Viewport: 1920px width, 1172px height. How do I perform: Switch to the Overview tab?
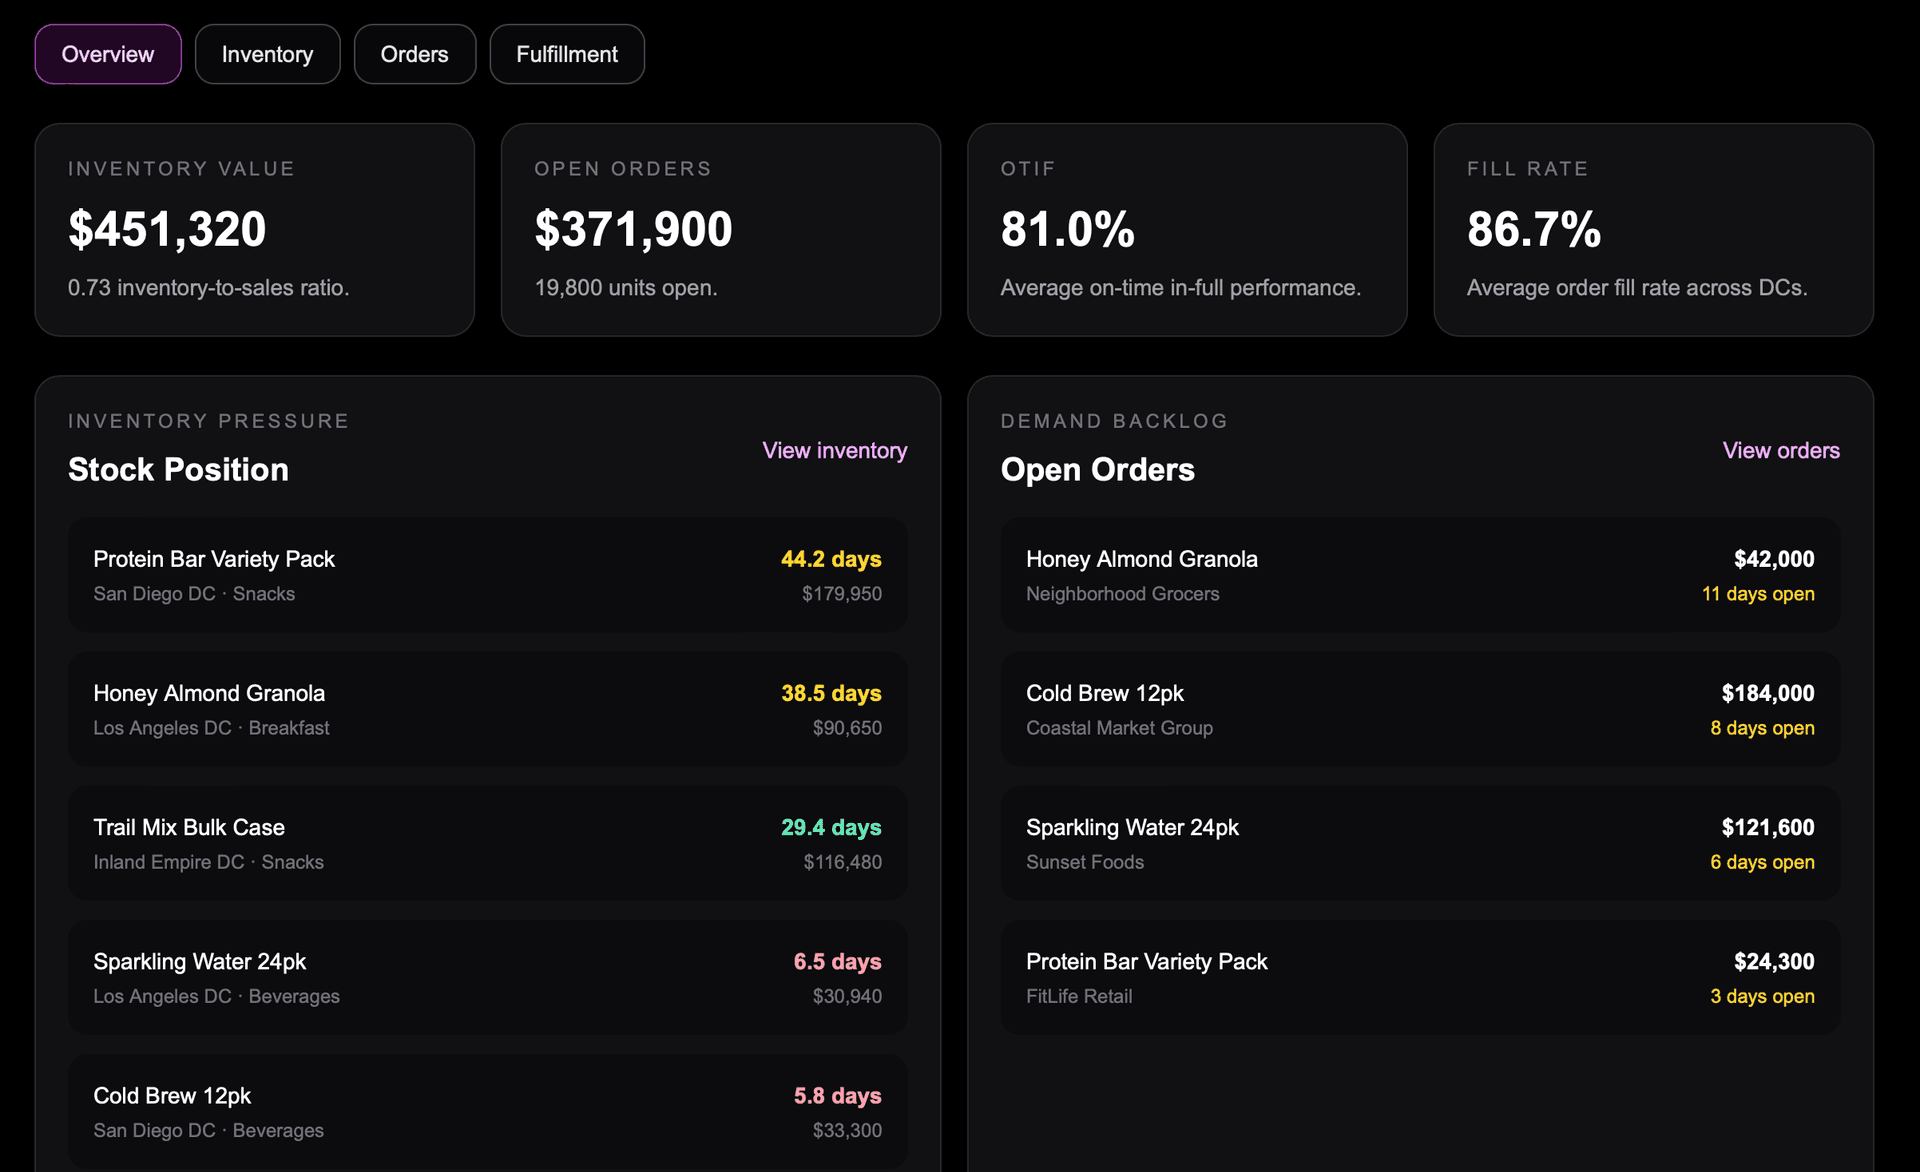pyautogui.click(x=108, y=54)
